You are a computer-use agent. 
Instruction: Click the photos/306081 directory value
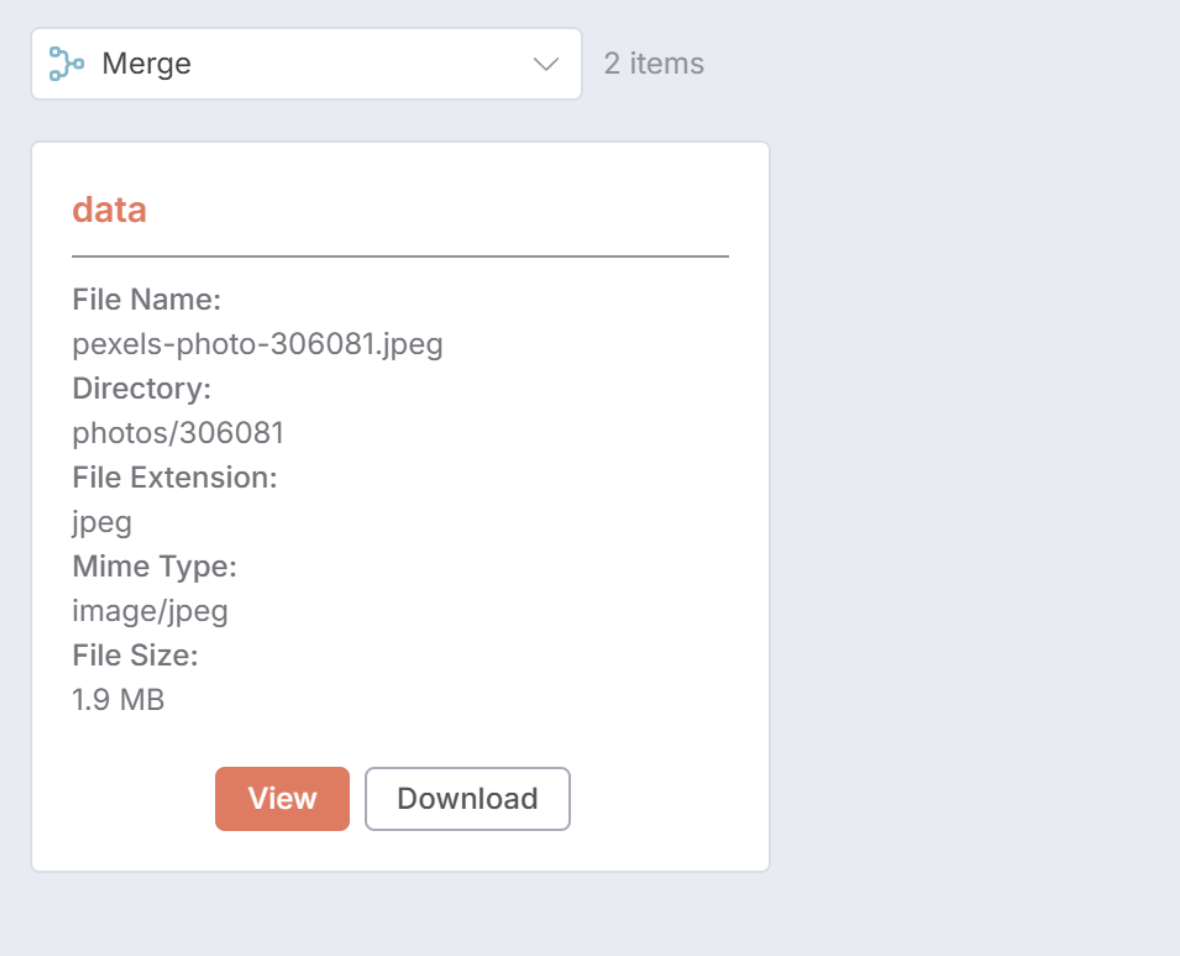[178, 433]
